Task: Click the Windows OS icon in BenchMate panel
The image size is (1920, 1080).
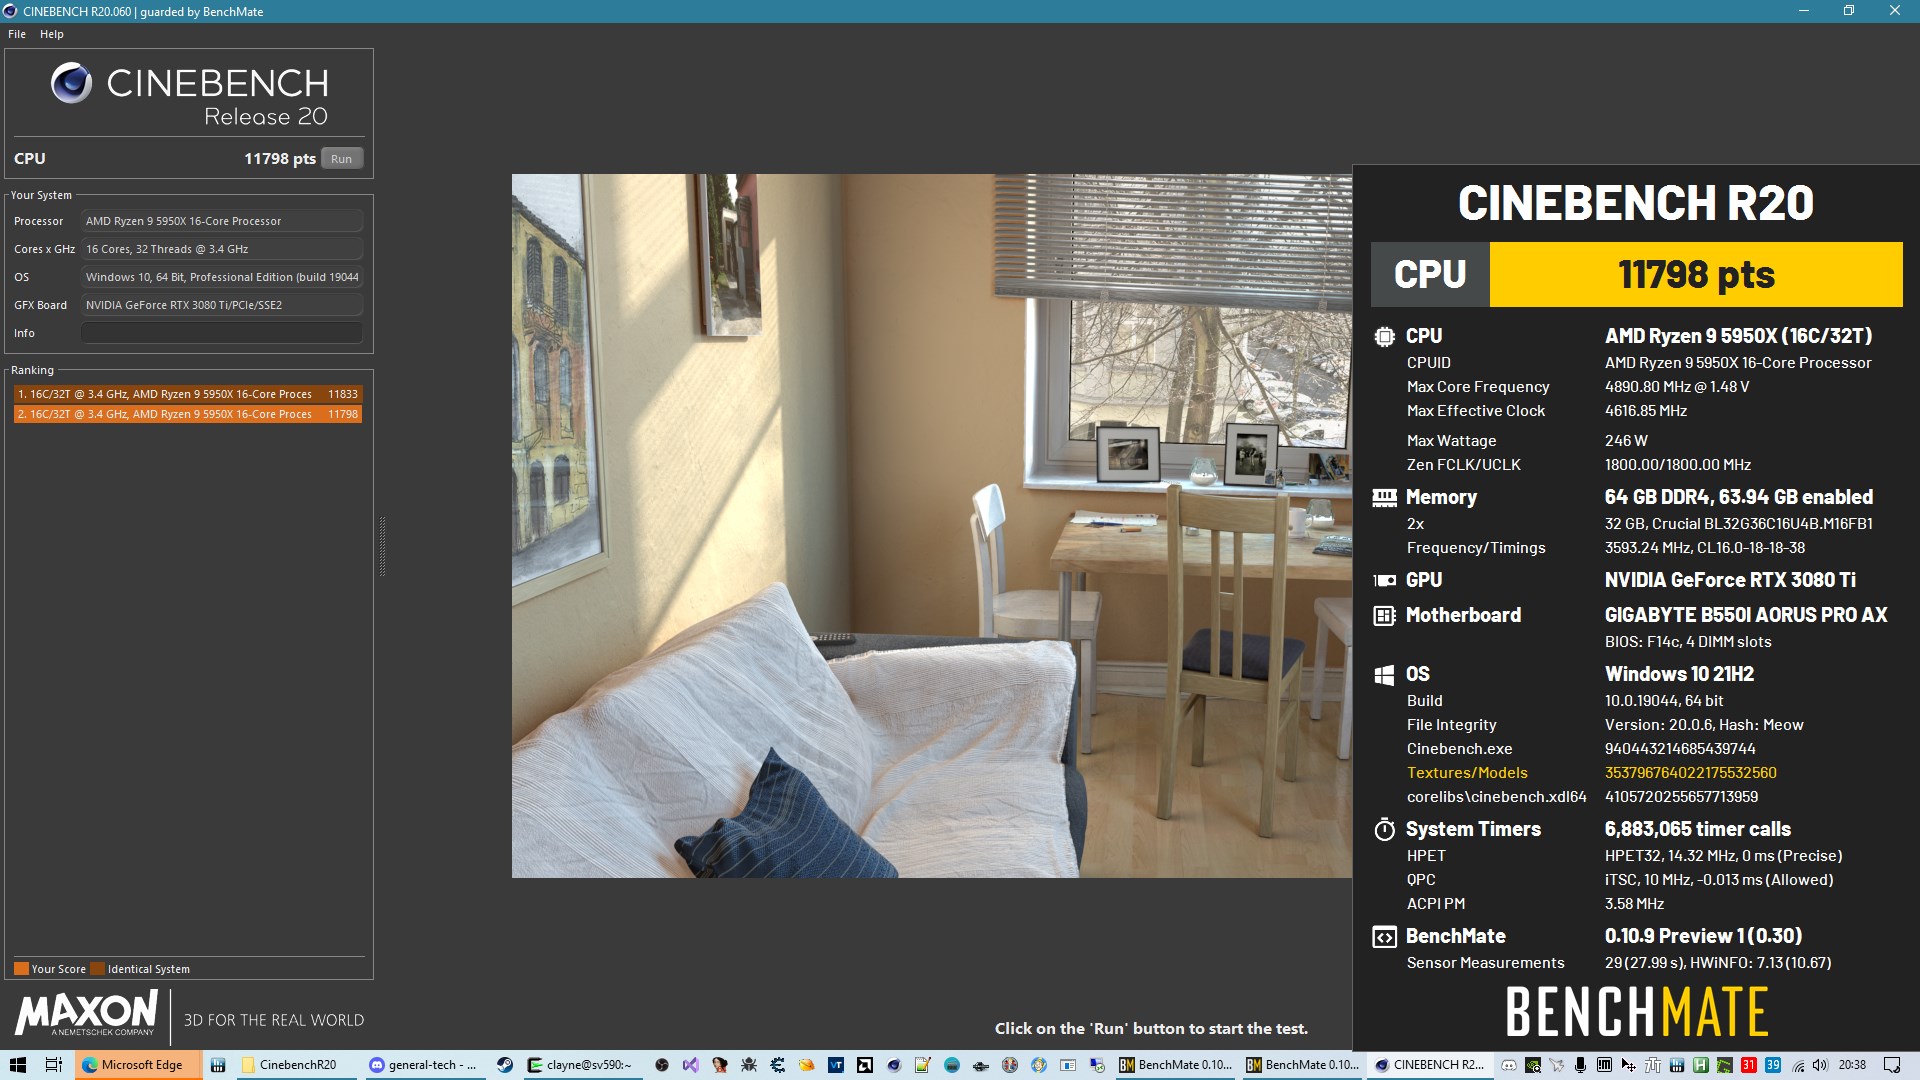Action: [1384, 675]
